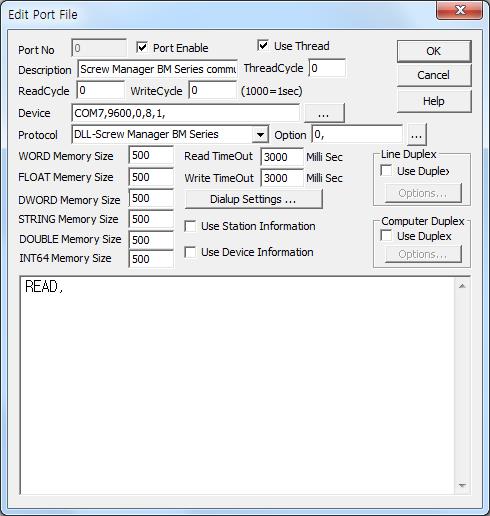Click the browse button next to Option field
The height and width of the screenshot is (516, 490).
click(416, 135)
